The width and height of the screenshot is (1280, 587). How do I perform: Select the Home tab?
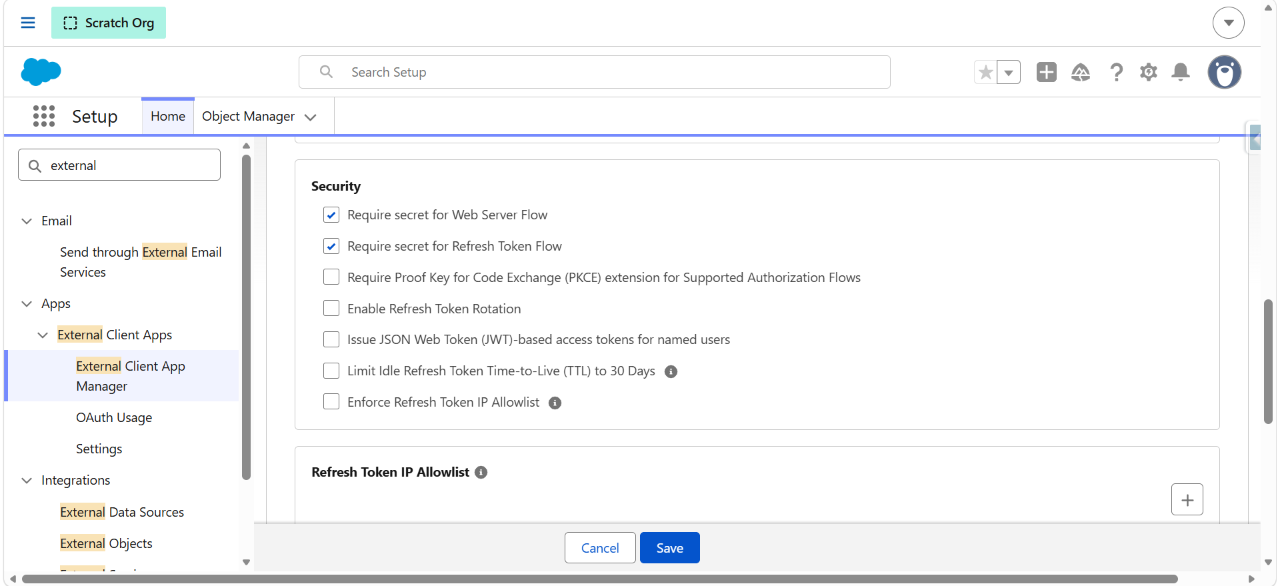pyautogui.click(x=168, y=116)
